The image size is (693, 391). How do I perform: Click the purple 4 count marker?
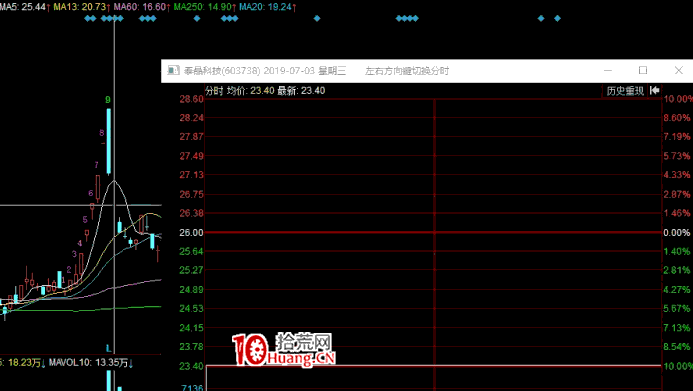80,243
